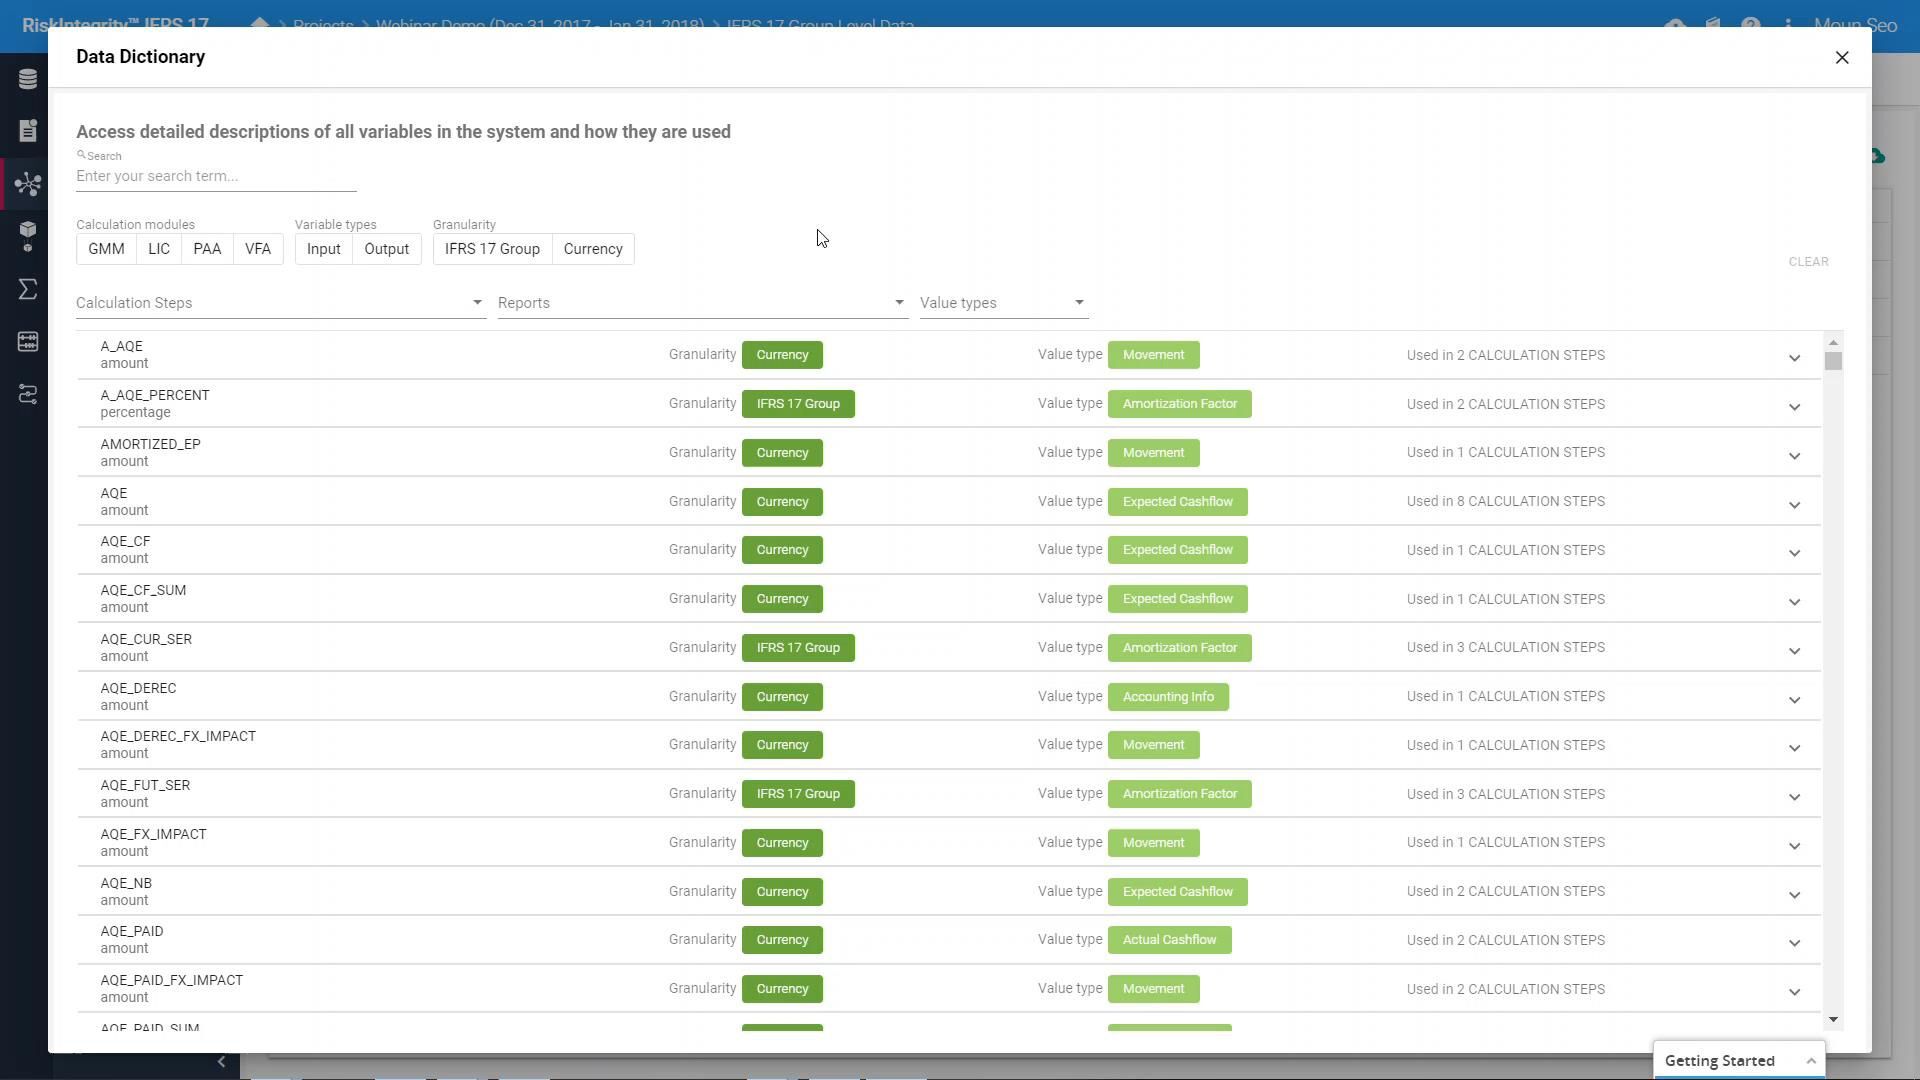Select the network graph sidebar icon
The width and height of the screenshot is (1920, 1080).
point(27,184)
